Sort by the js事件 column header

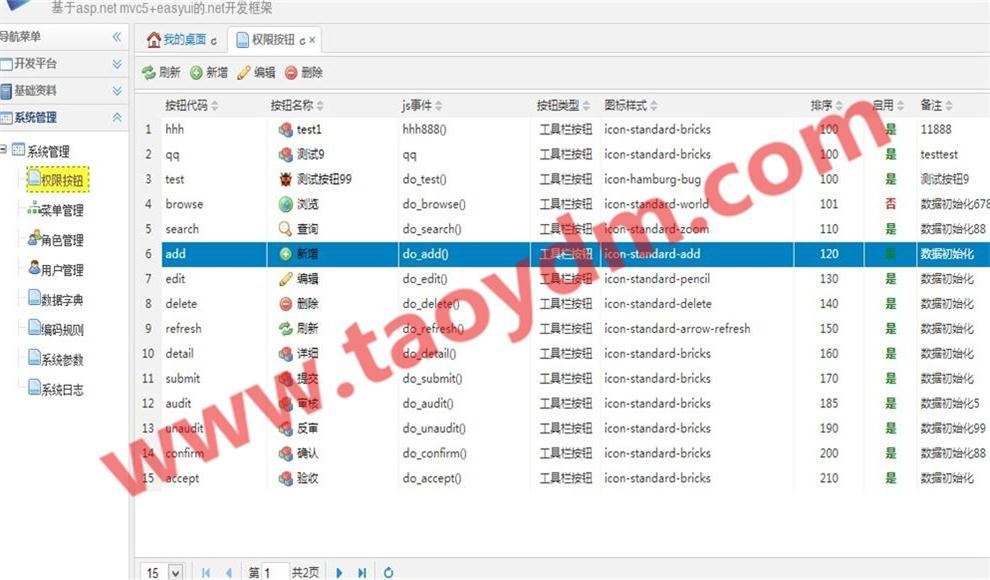coord(422,105)
